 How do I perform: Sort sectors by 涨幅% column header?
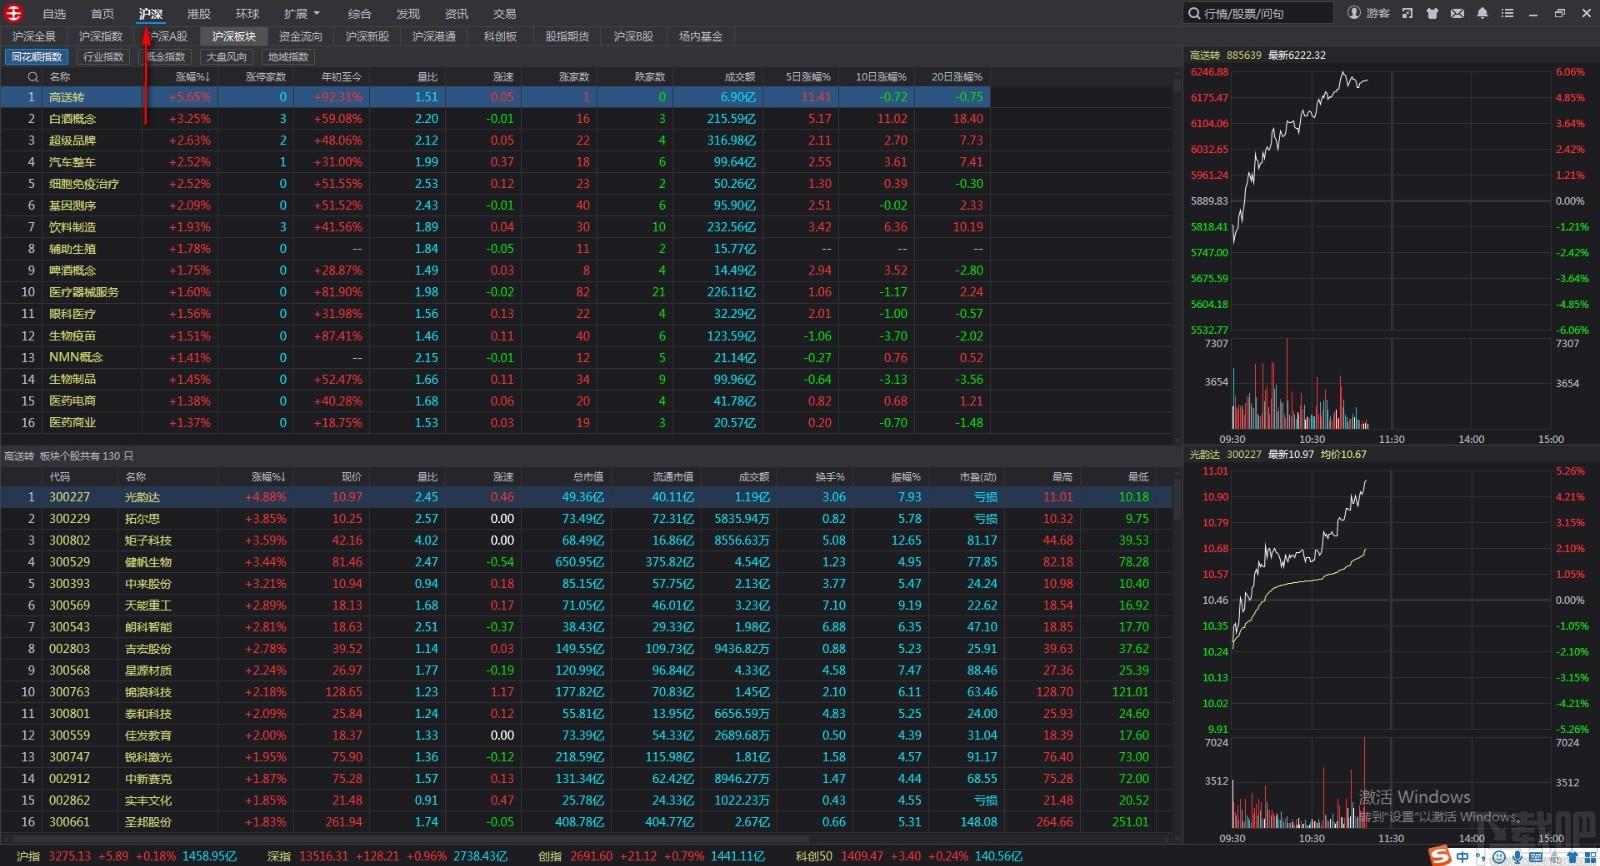click(x=192, y=77)
